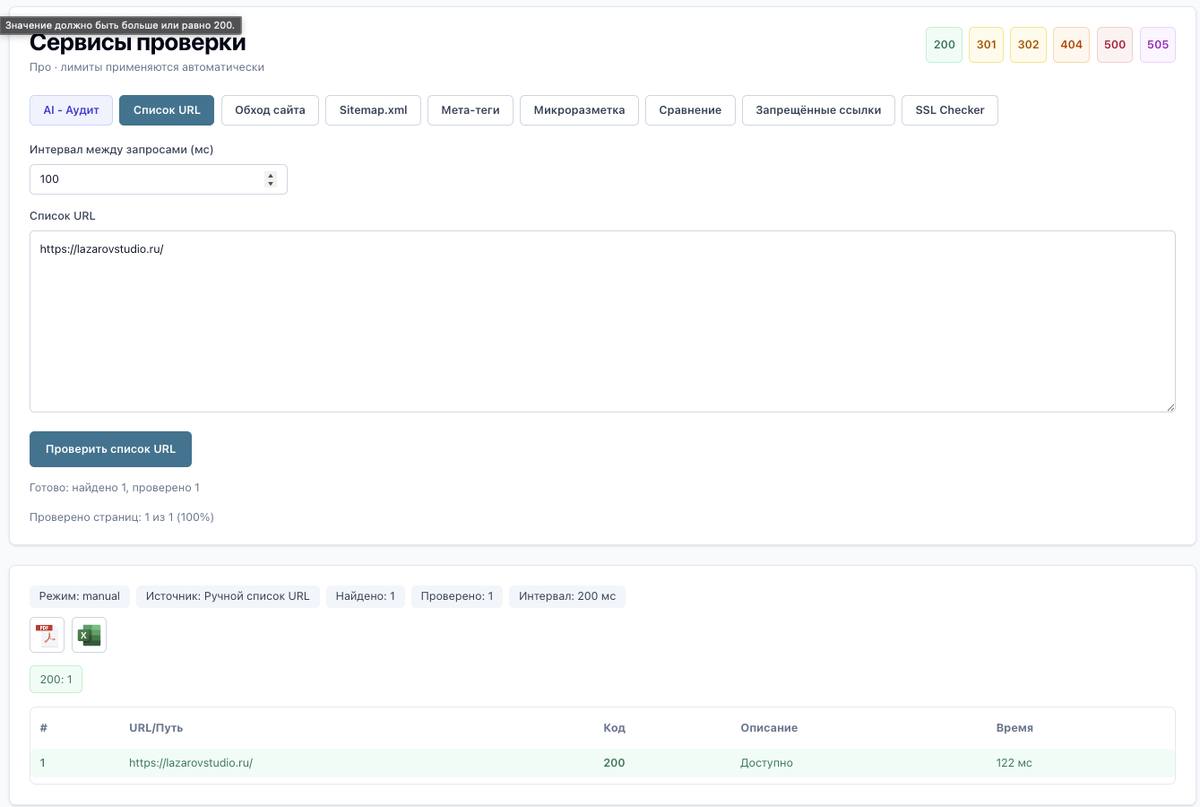Click inside the Список URL textarea

coord(603,321)
